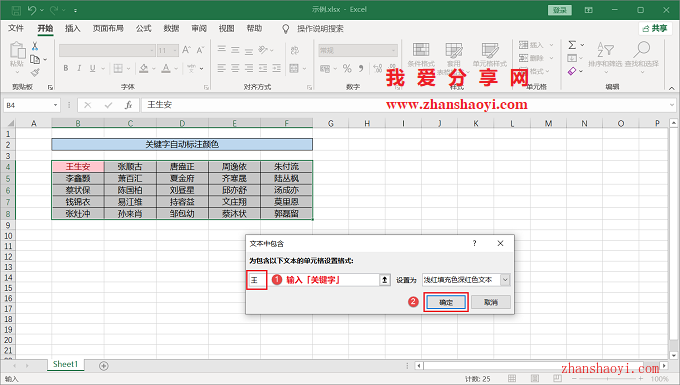Toggle Bold formatting button
The image size is (680, 385).
pyautogui.click(x=66, y=68)
